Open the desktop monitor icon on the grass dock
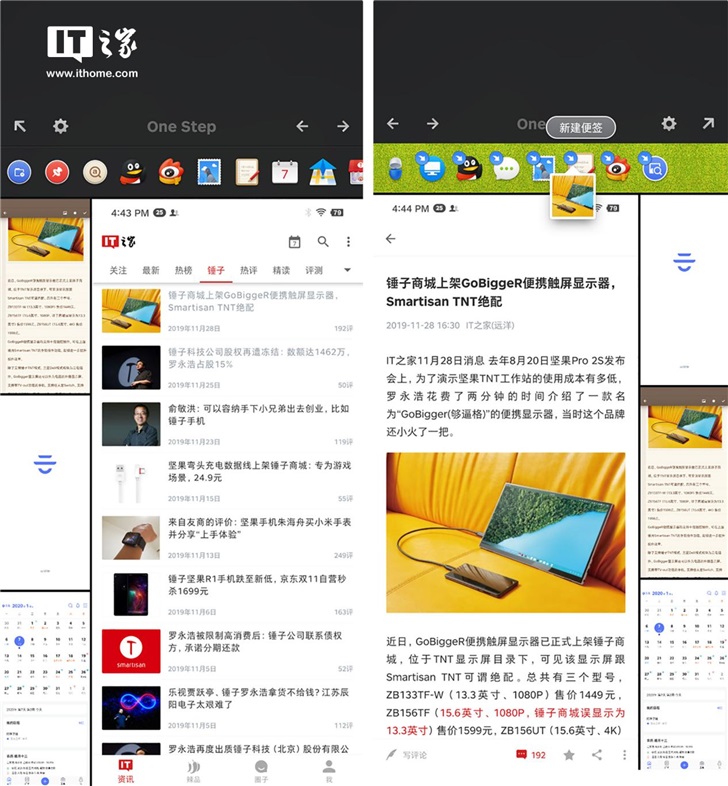 pyautogui.click(x=431, y=167)
